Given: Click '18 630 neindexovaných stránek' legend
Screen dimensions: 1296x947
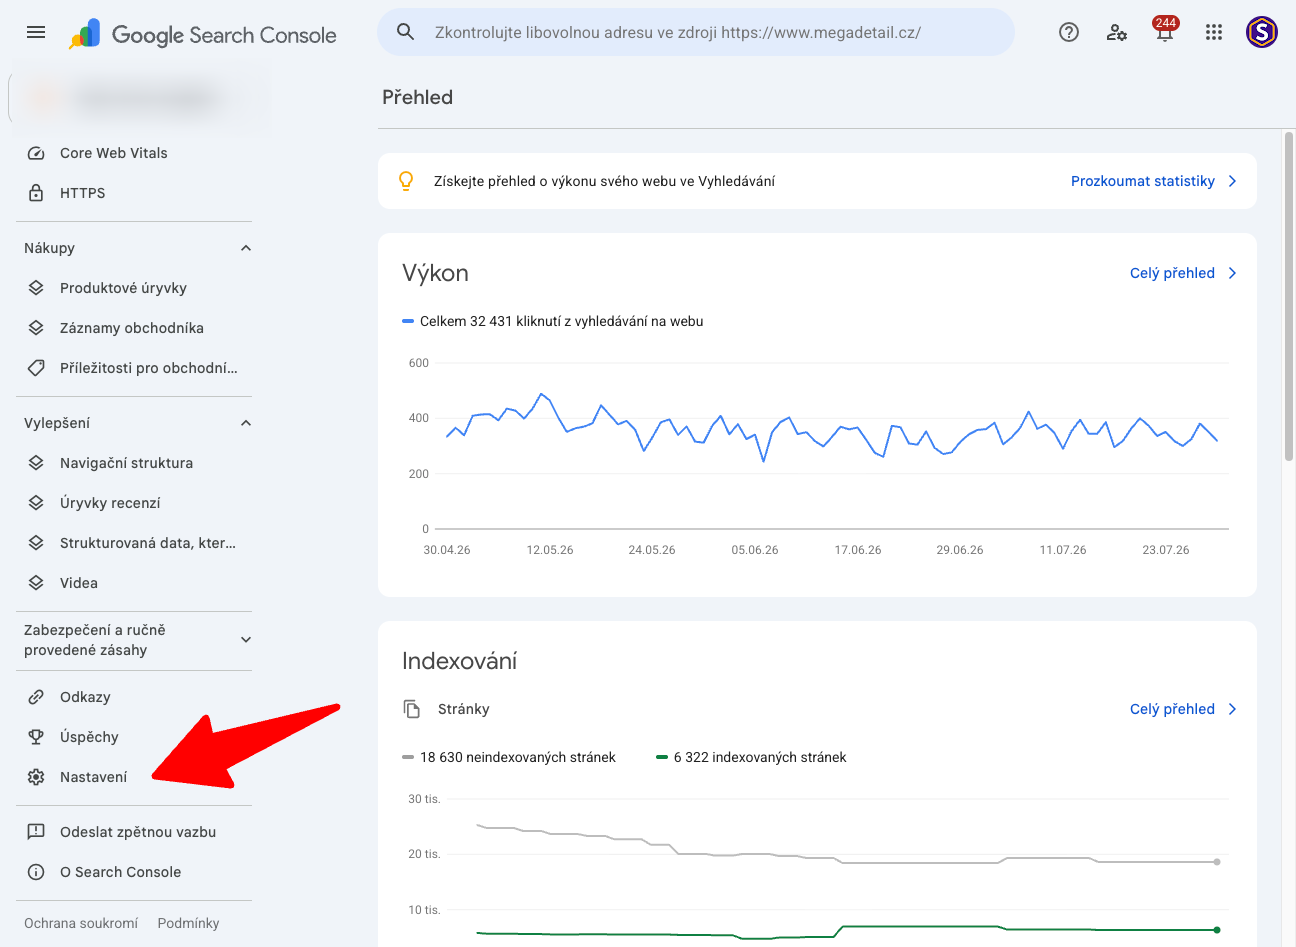Looking at the screenshot, I should tap(509, 757).
